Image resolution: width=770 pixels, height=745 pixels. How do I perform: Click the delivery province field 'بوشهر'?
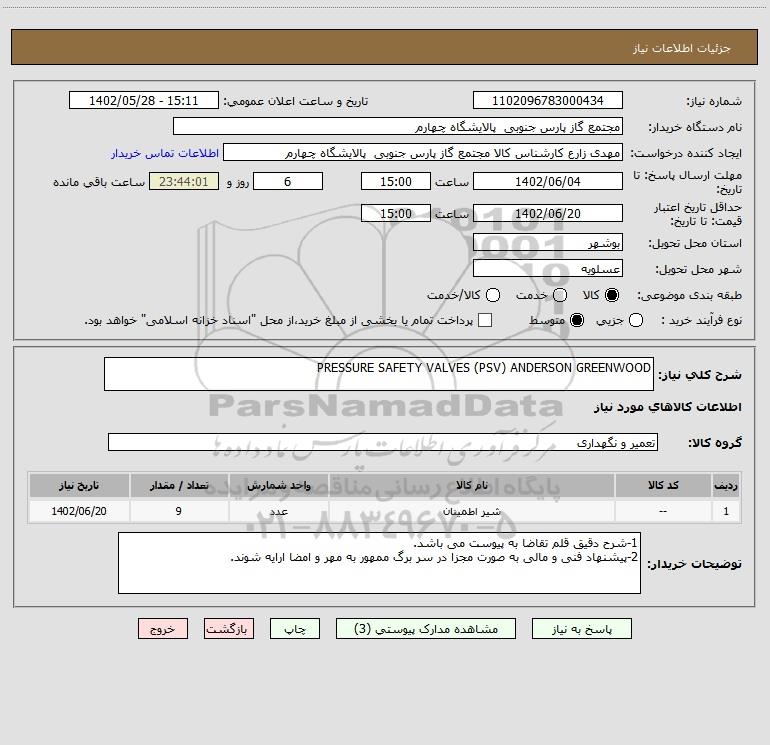(547, 243)
